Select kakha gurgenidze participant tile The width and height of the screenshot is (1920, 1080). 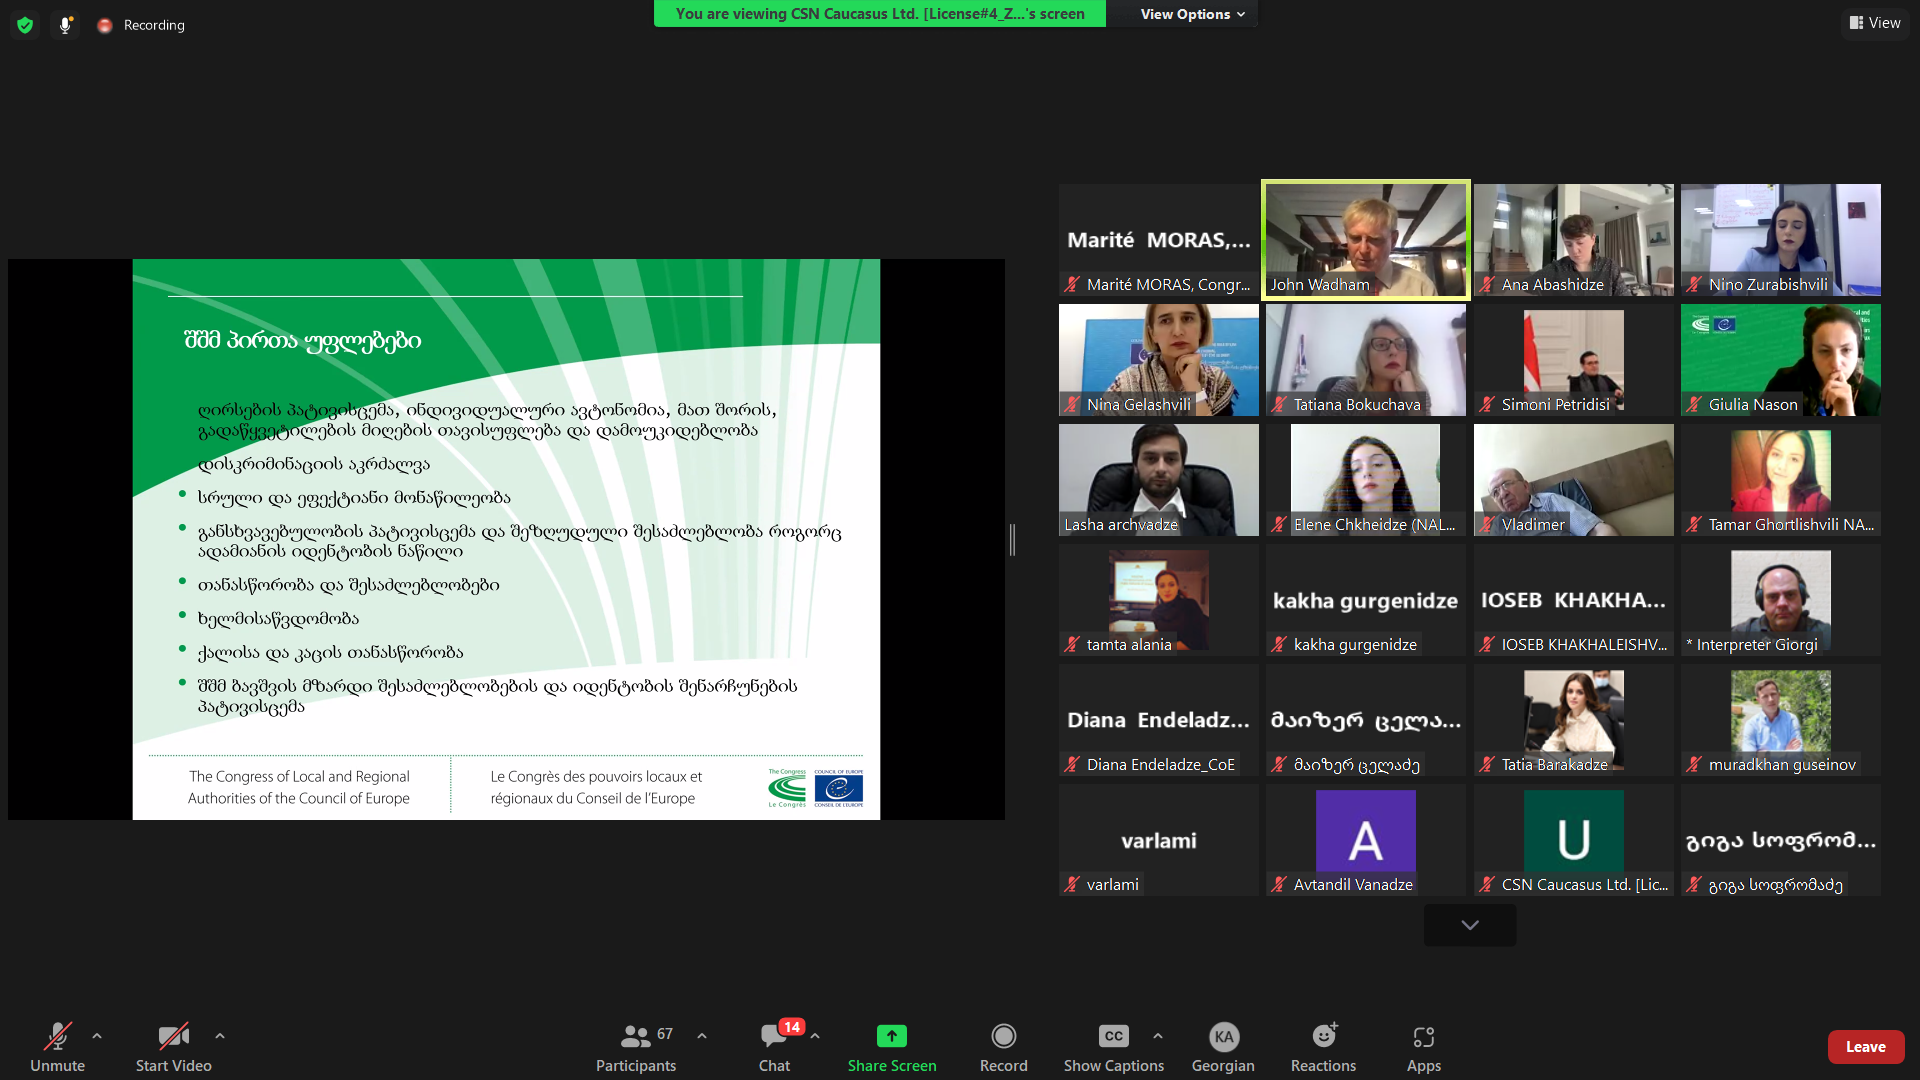point(1366,600)
